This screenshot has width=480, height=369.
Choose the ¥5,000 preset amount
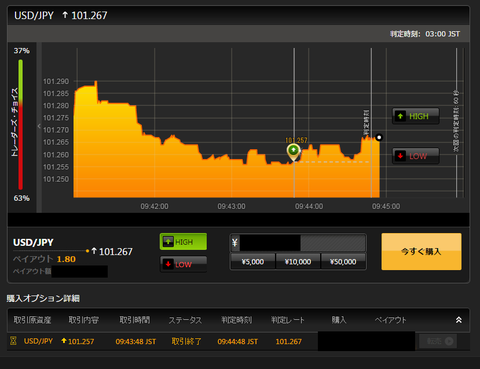253,262
